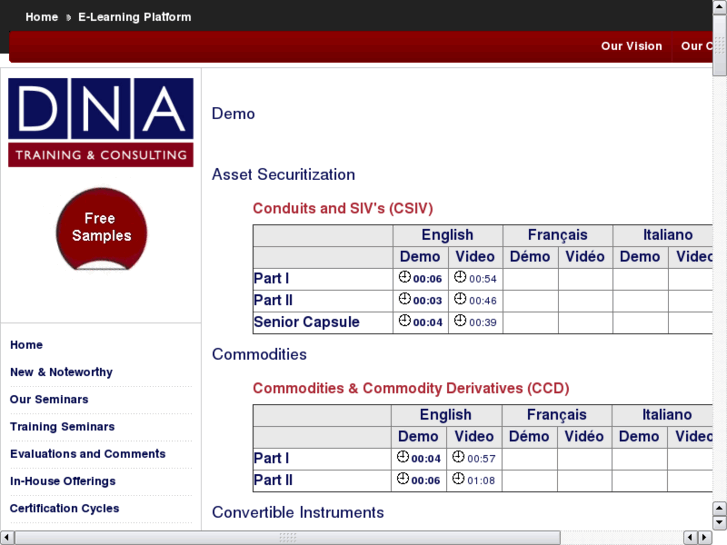Select E-Learning Platform in the breadcrumb
The width and height of the screenshot is (727, 545).
click(134, 17)
